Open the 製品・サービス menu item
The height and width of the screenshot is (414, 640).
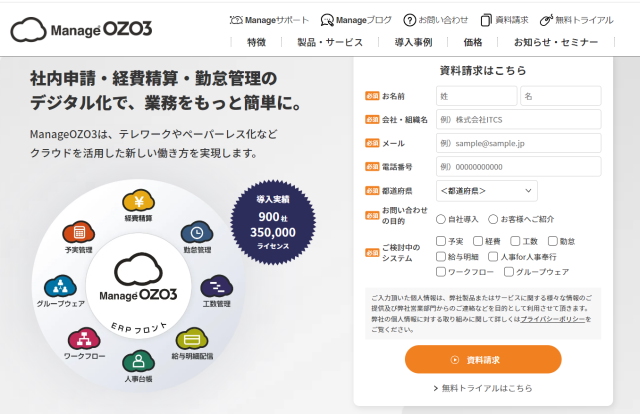[x=330, y=42]
